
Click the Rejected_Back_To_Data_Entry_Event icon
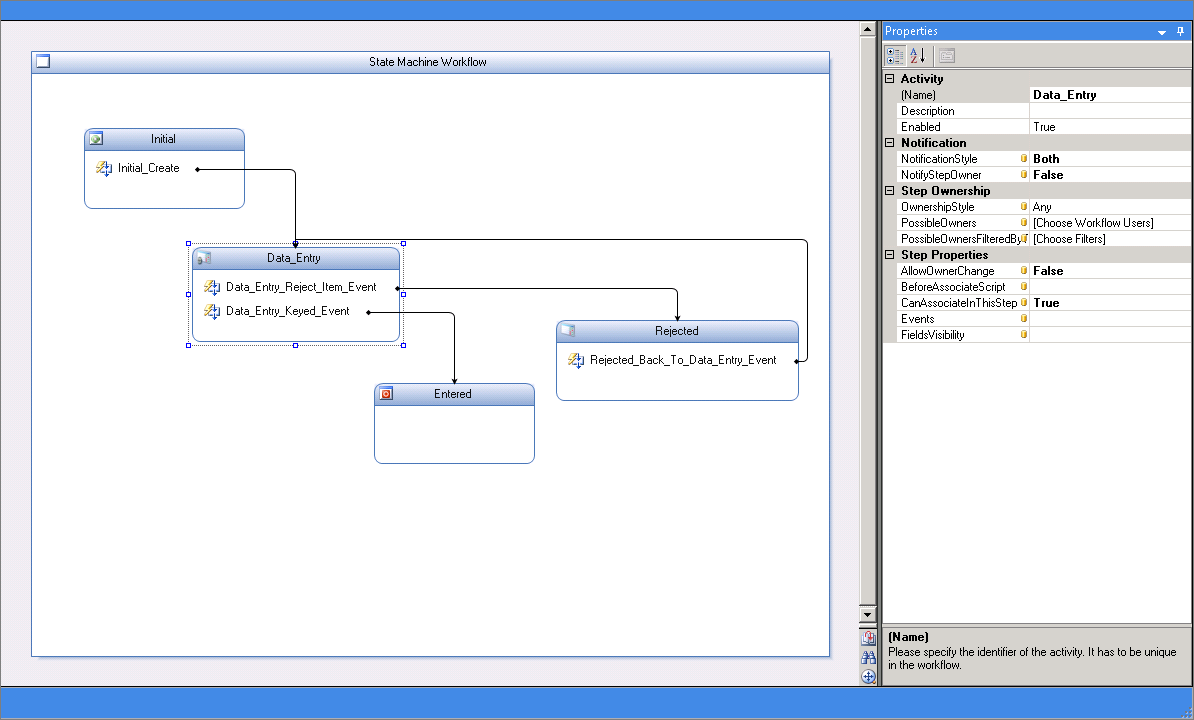point(576,360)
